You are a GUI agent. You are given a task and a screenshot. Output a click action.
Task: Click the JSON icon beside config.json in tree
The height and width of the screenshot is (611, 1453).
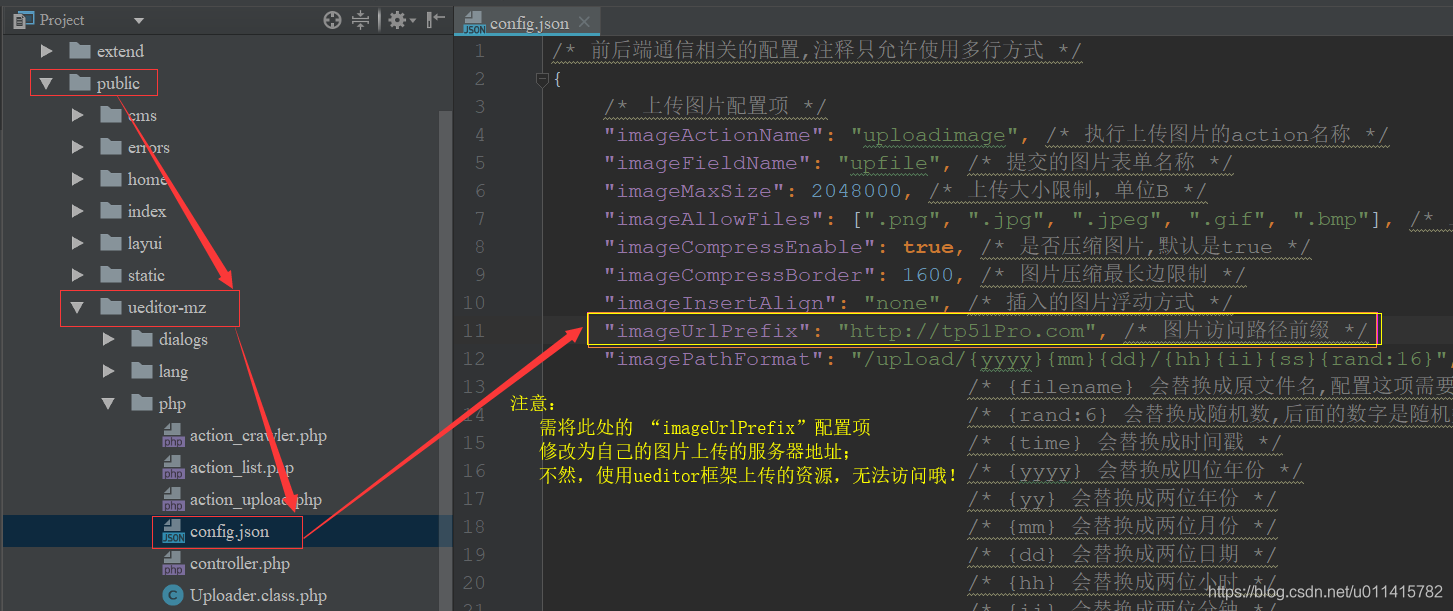click(171, 531)
